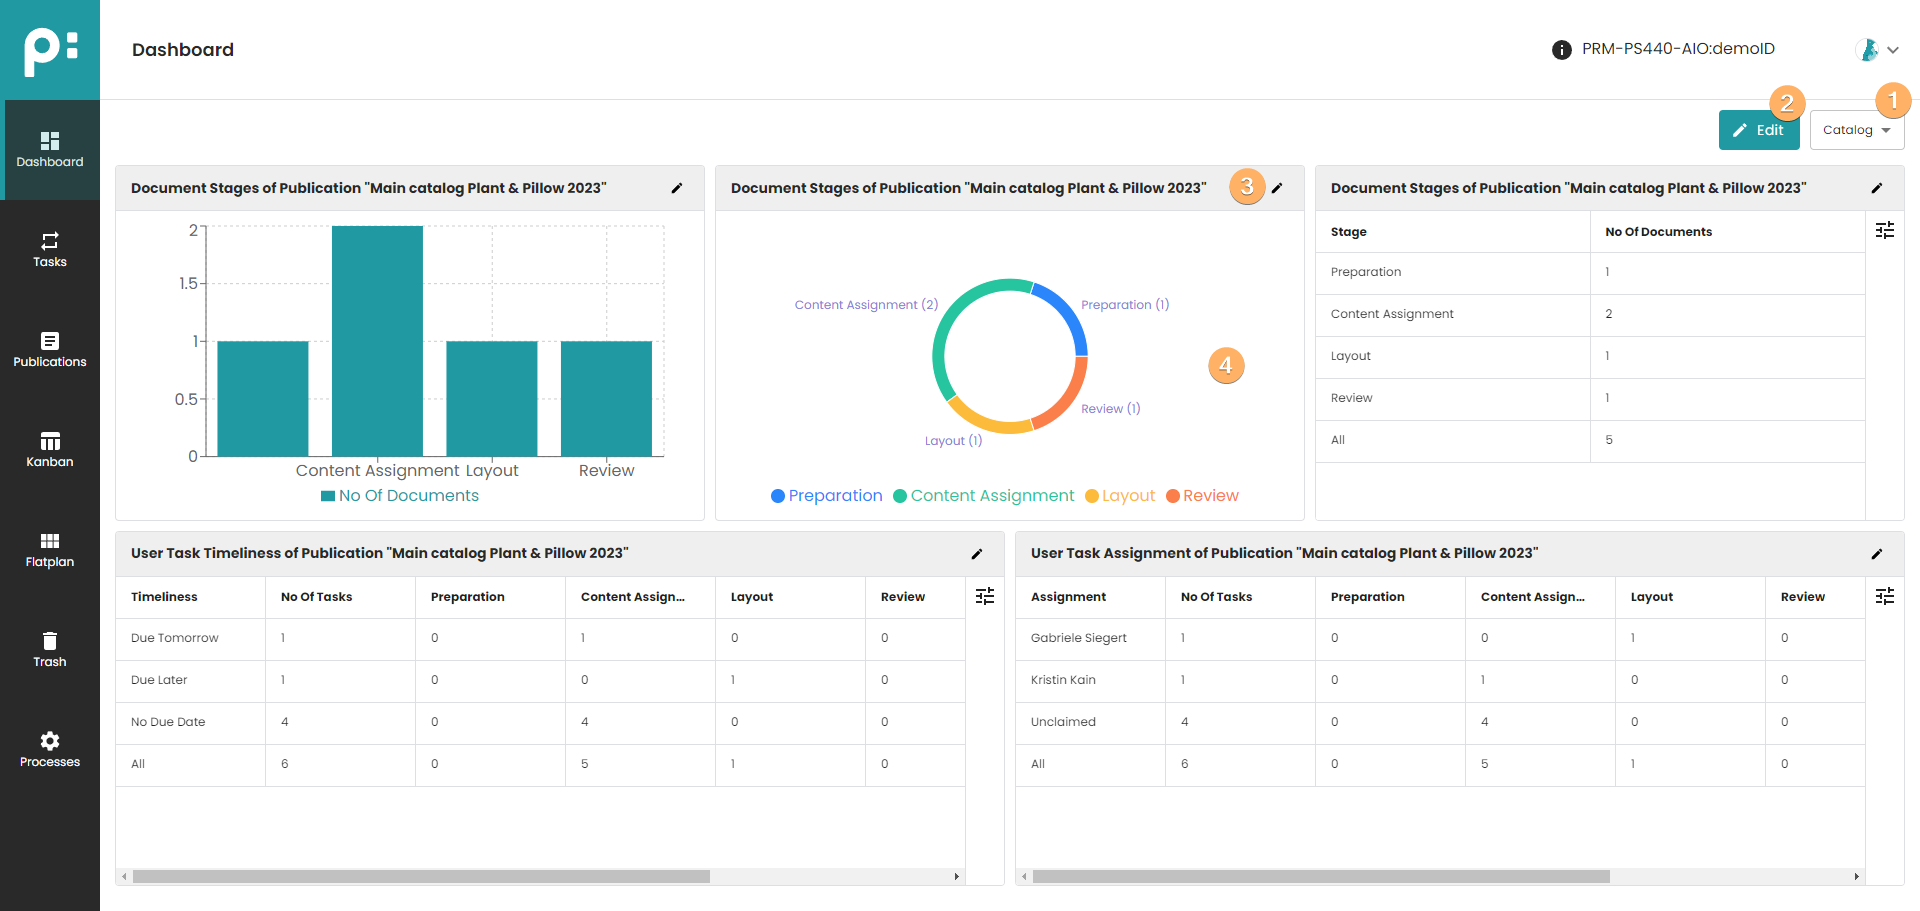This screenshot has width=1920, height=911.
Task: Open the Processes section
Action: (50, 749)
